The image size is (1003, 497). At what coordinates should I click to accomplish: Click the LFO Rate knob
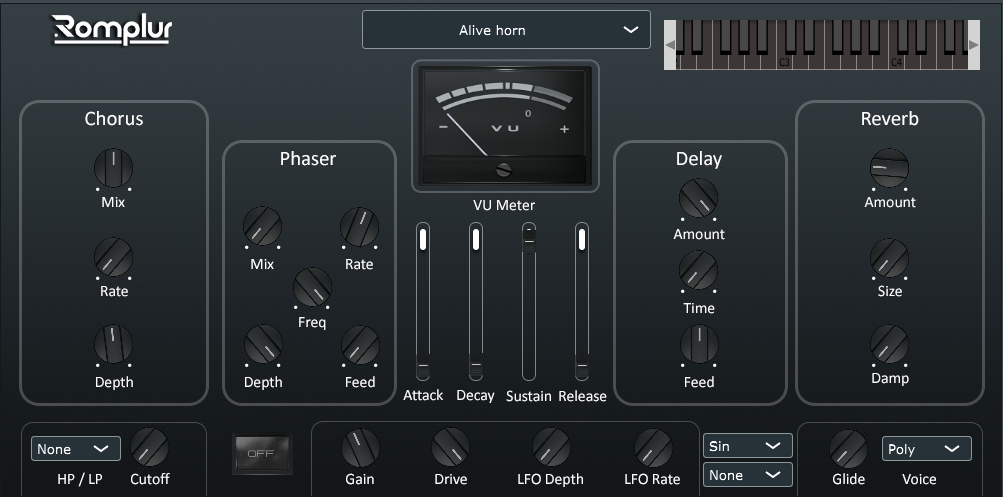pyautogui.click(x=653, y=447)
